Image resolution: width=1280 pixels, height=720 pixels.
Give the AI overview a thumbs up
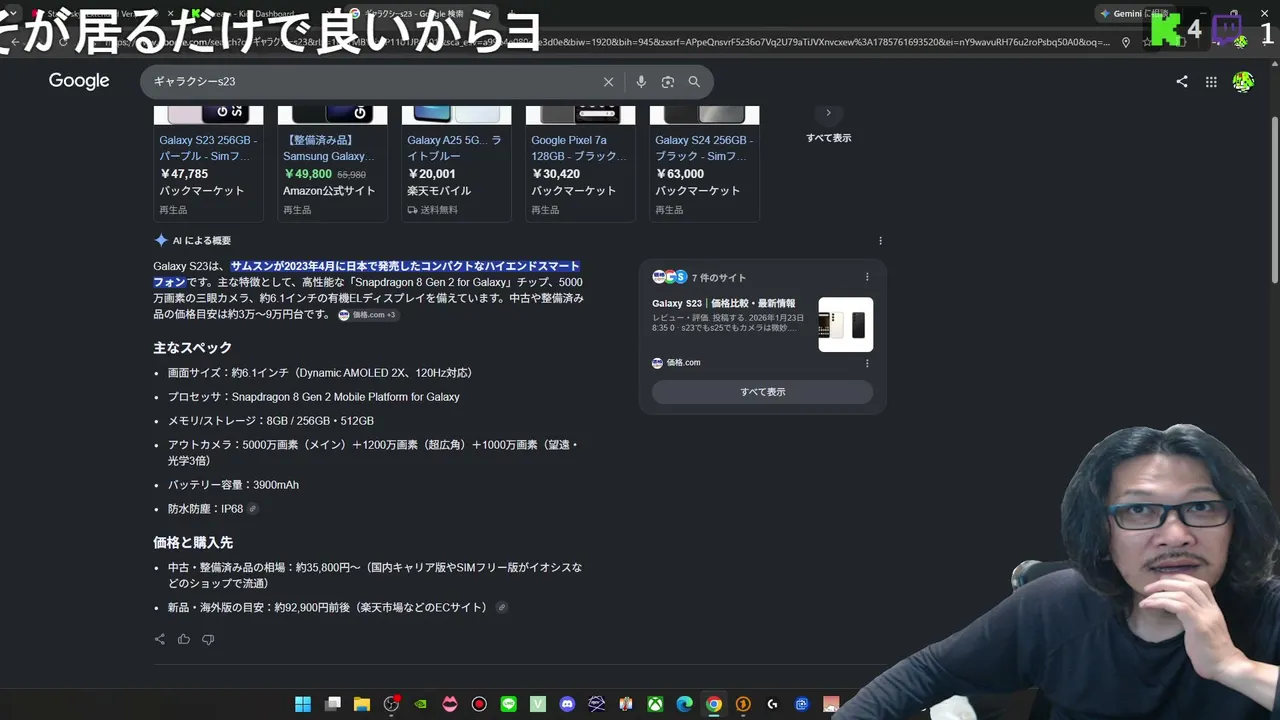(x=184, y=639)
